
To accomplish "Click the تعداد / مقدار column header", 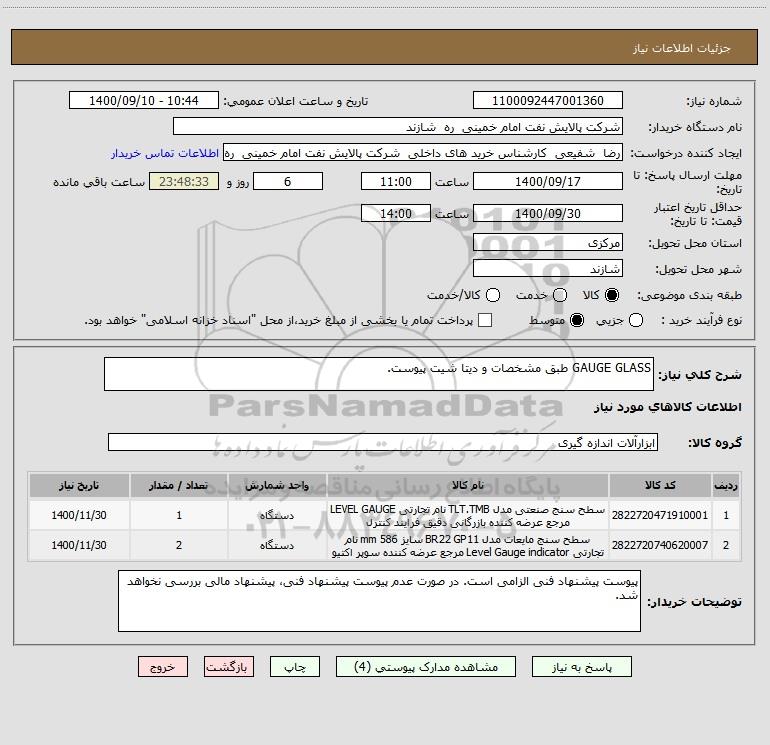I will (179, 485).
